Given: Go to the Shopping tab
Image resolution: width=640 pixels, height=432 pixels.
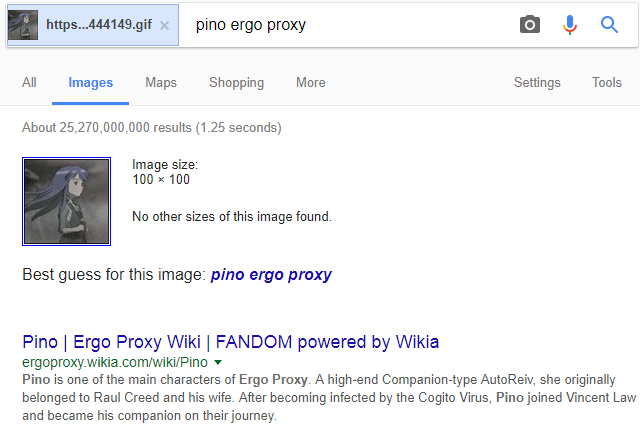Looking at the screenshot, I should [x=237, y=83].
